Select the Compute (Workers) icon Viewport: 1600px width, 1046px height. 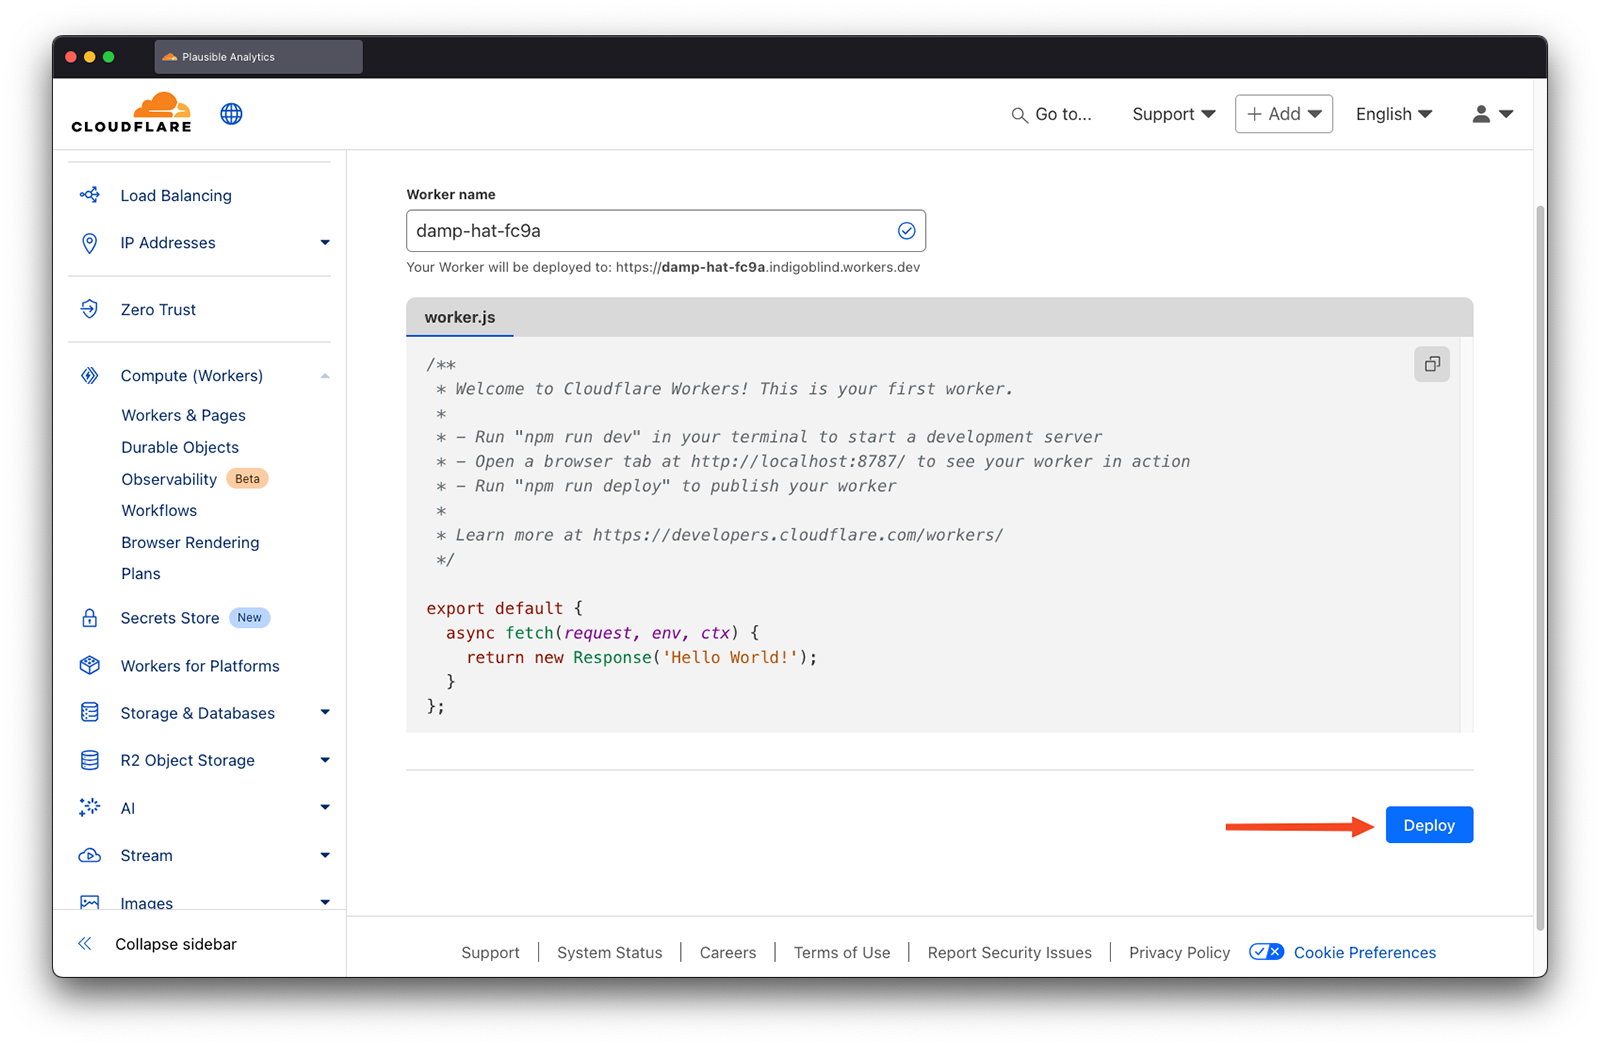[90, 375]
